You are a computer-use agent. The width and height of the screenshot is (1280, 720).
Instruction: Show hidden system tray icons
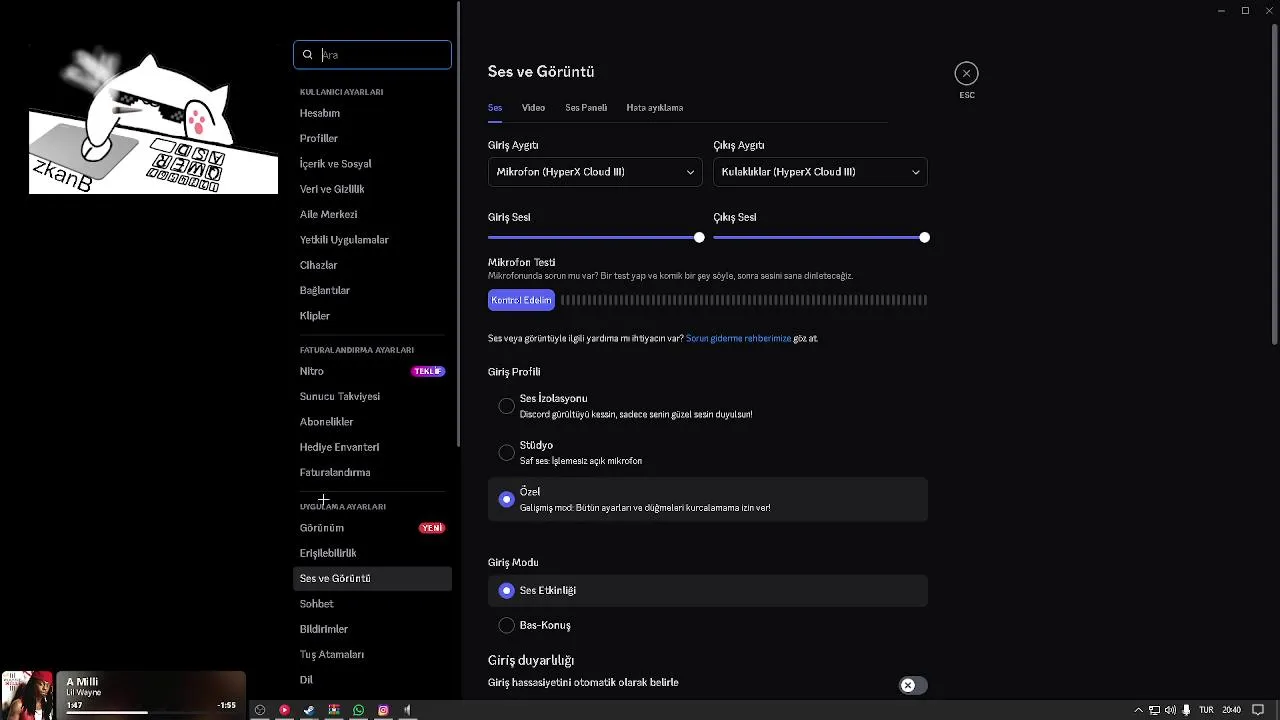click(1138, 710)
